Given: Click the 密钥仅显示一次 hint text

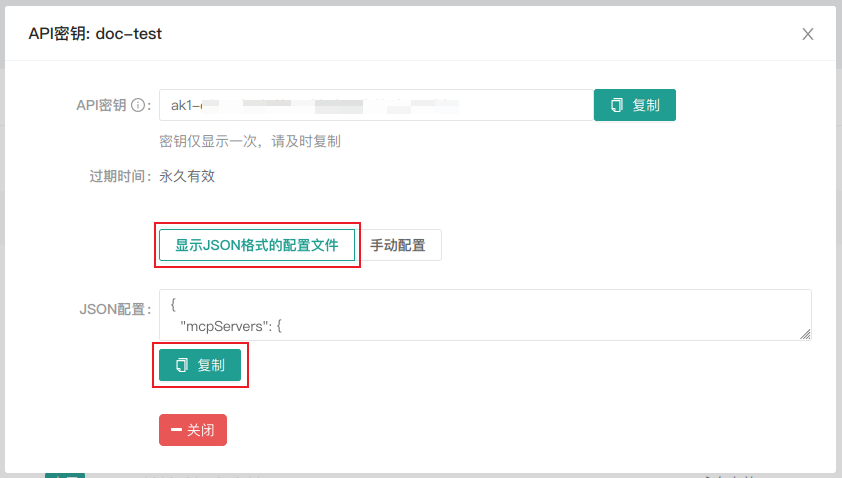Looking at the screenshot, I should click(x=250, y=141).
